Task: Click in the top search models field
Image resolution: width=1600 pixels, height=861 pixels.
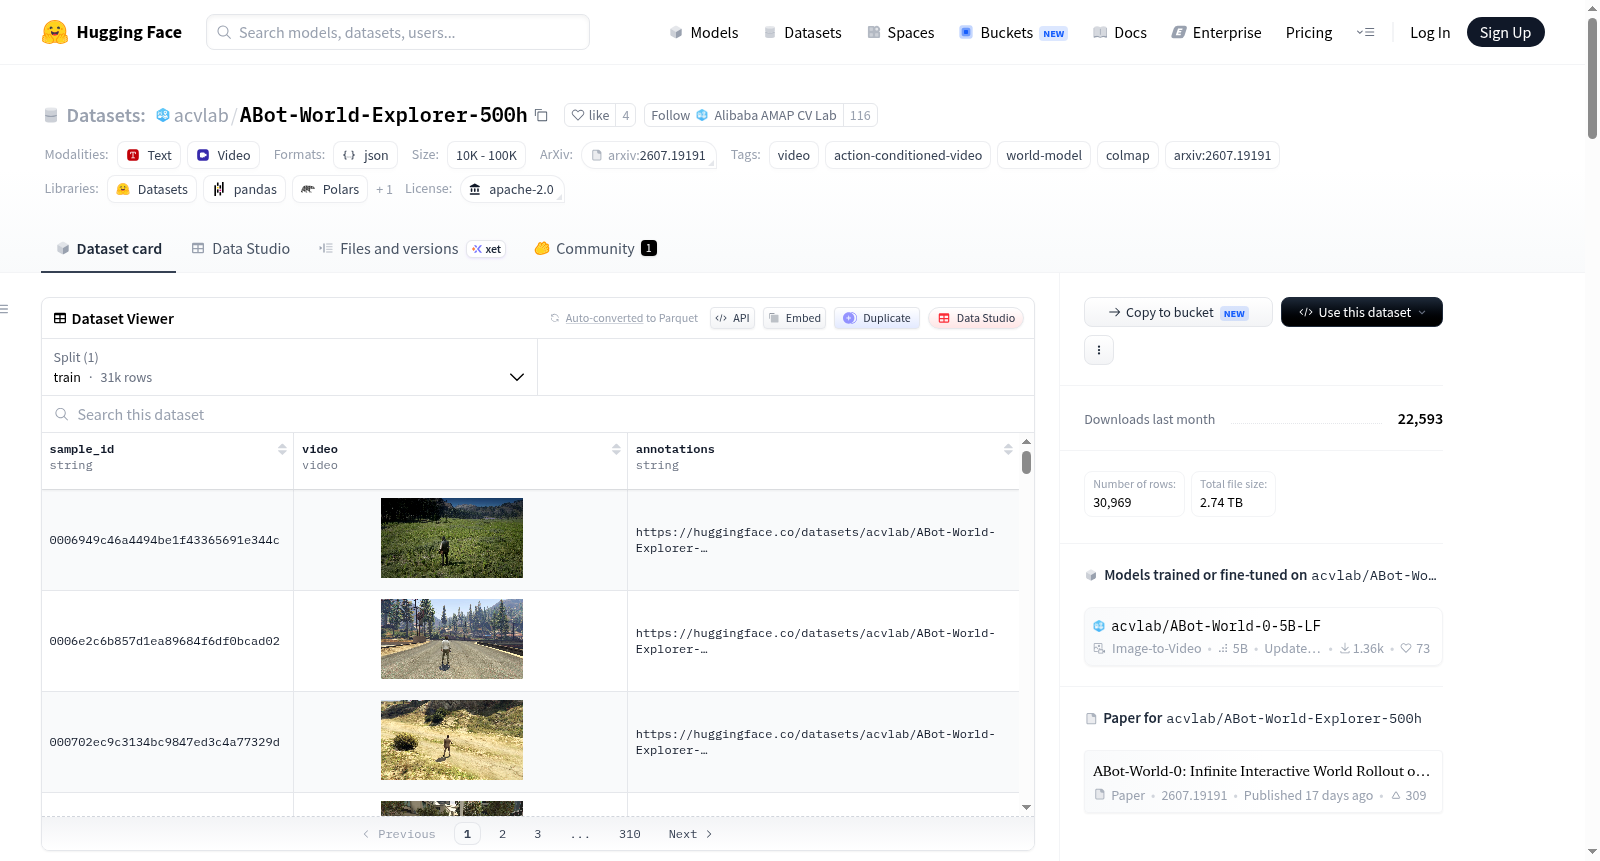Action: pos(398,32)
